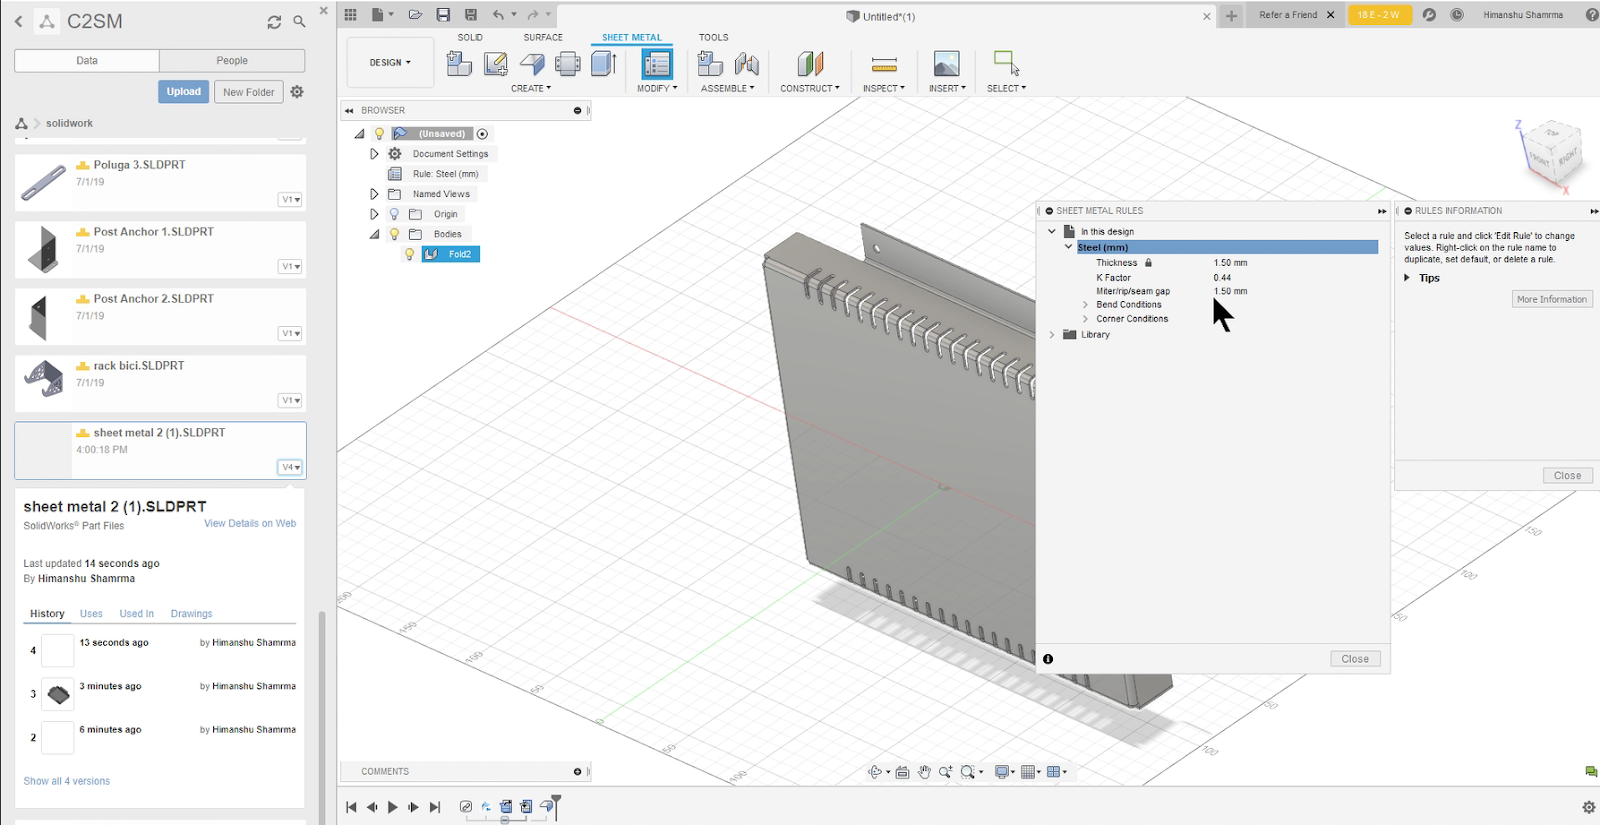Click the timeline playhead marker
The height and width of the screenshot is (825, 1600).
(555, 800)
